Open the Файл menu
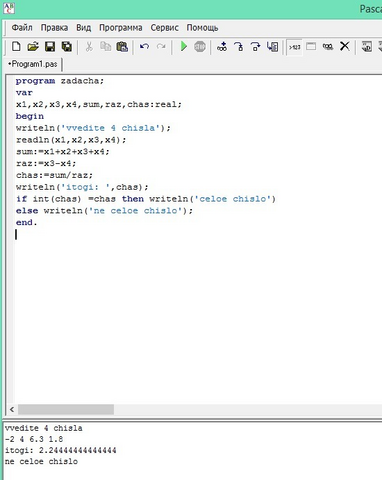The height and width of the screenshot is (480, 382). [22, 28]
